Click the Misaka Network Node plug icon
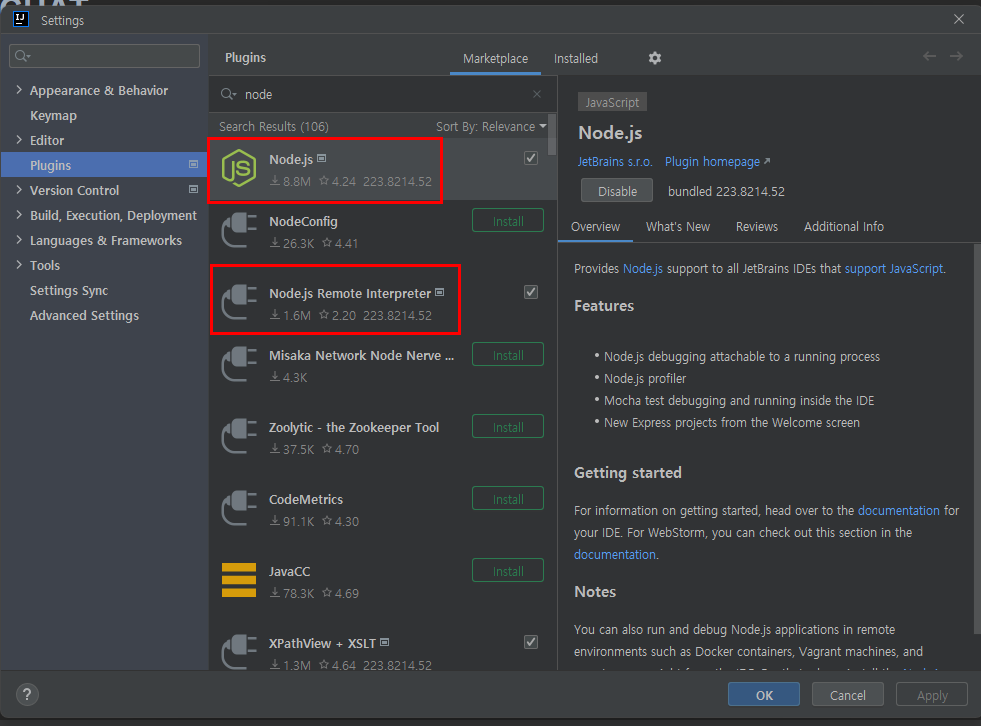The width and height of the screenshot is (981, 726). point(239,364)
